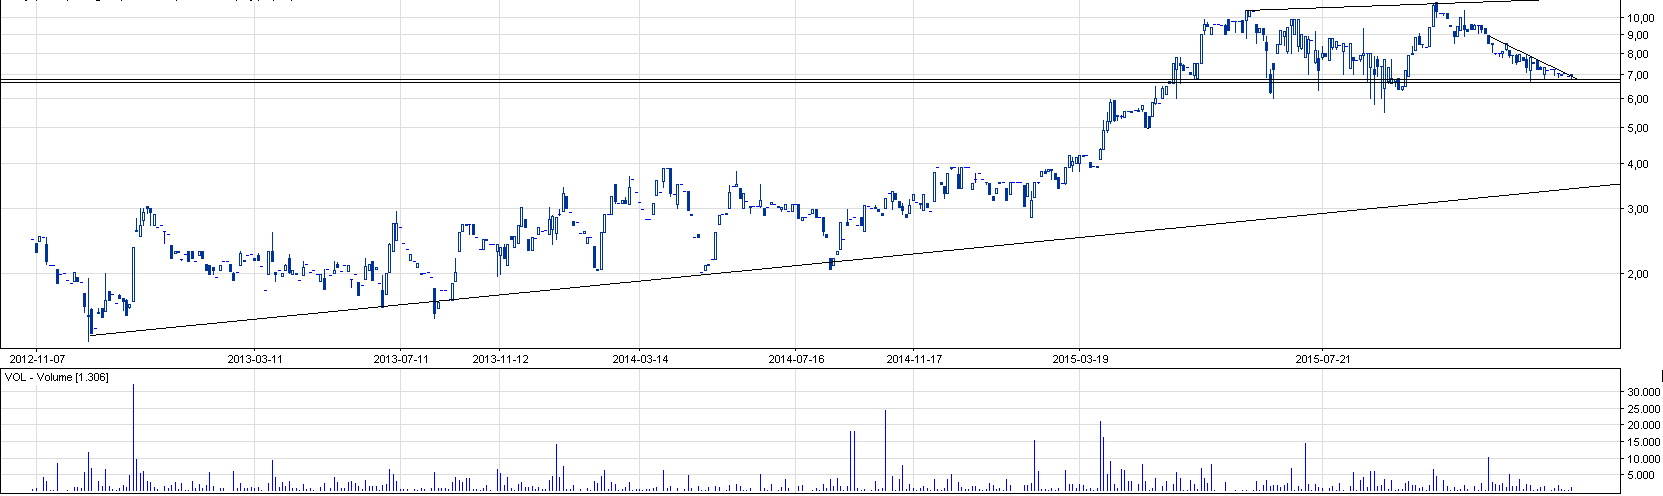Click the 2013-07-11 date label
Screen dimensions: 1663x496
(400, 358)
